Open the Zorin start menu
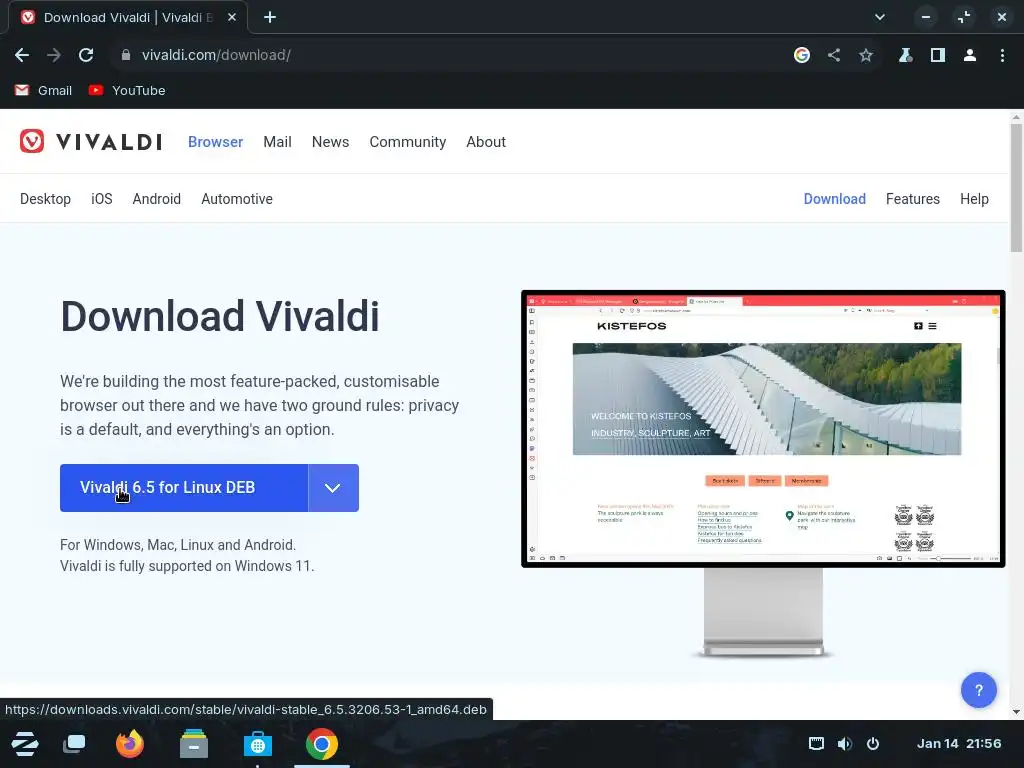The width and height of the screenshot is (1024, 768). 25,744
